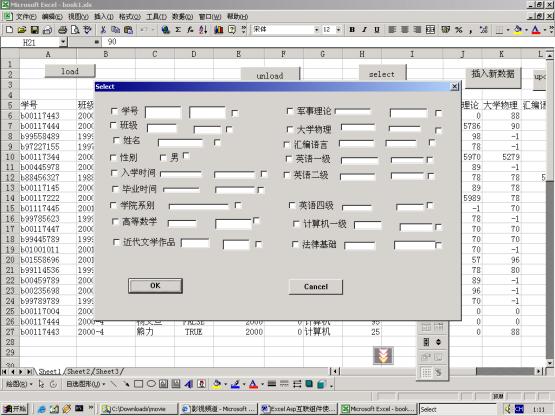This screenshot has width=555, height=416.
Task: Align cell text left
Action: click(392, 30)
